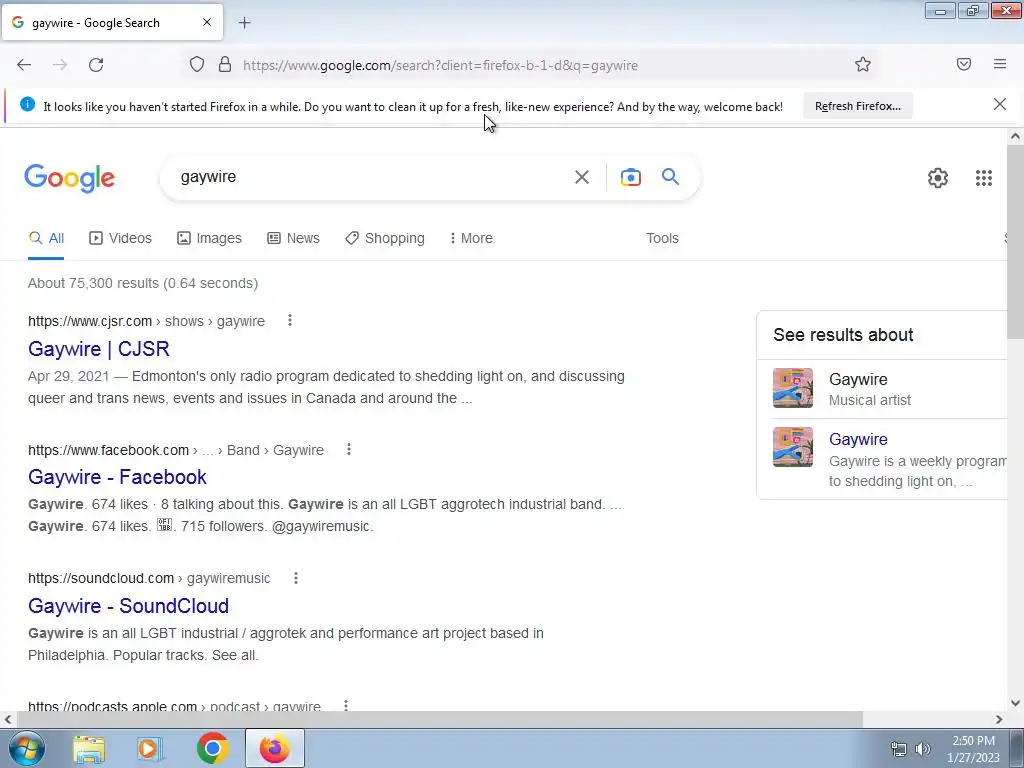Open Google quick settings gear
This screenshot has width=1024, height=768.
tap(938, 178)
